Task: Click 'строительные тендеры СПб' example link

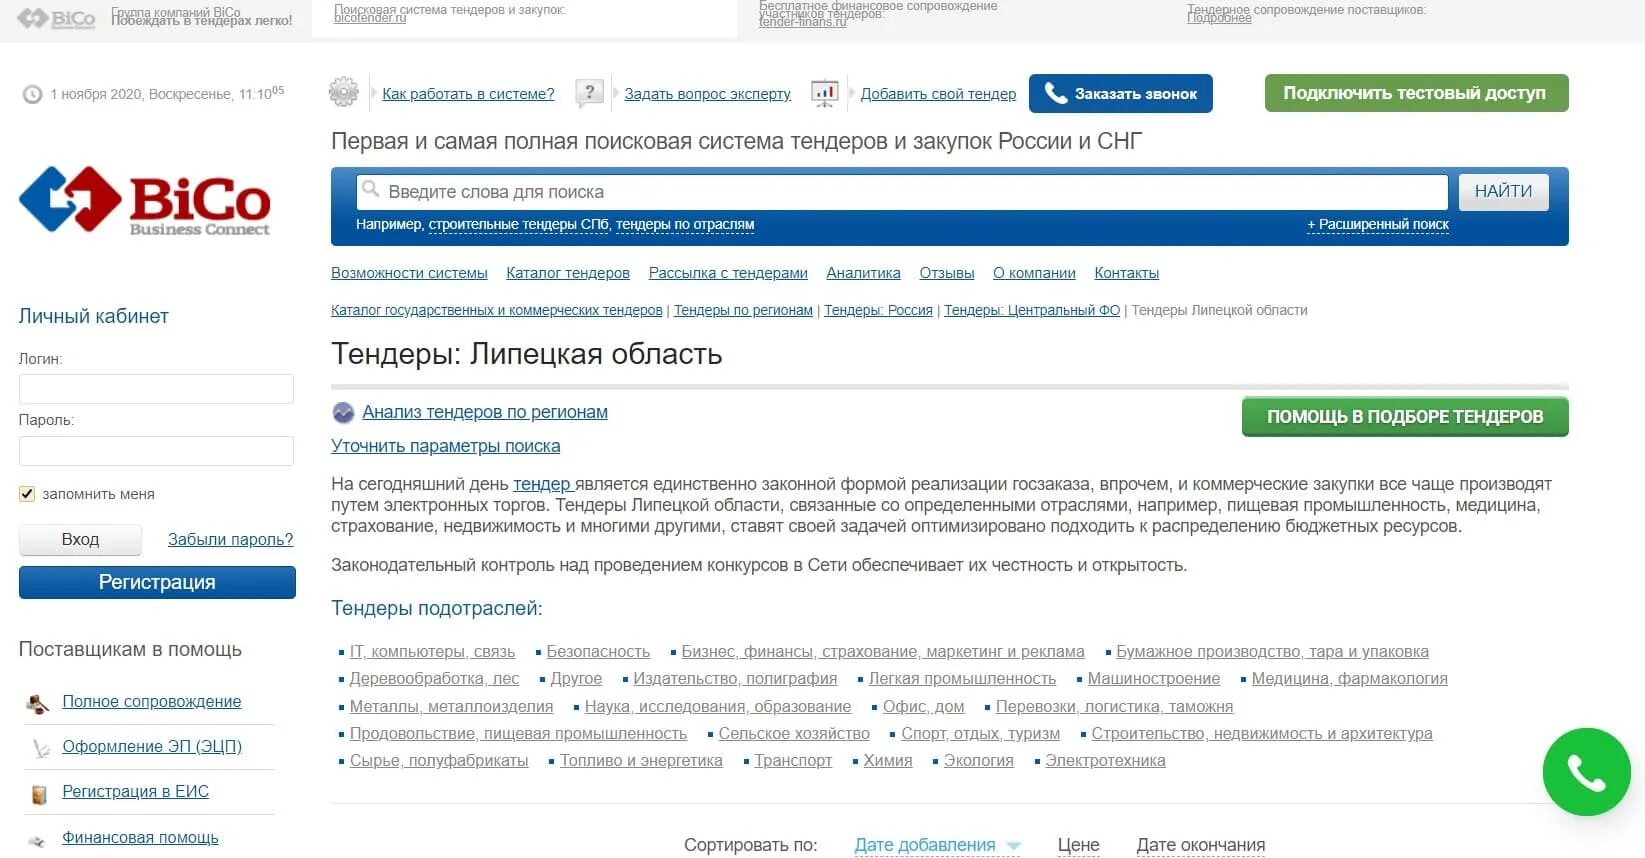Action: (x=518, y=225)
